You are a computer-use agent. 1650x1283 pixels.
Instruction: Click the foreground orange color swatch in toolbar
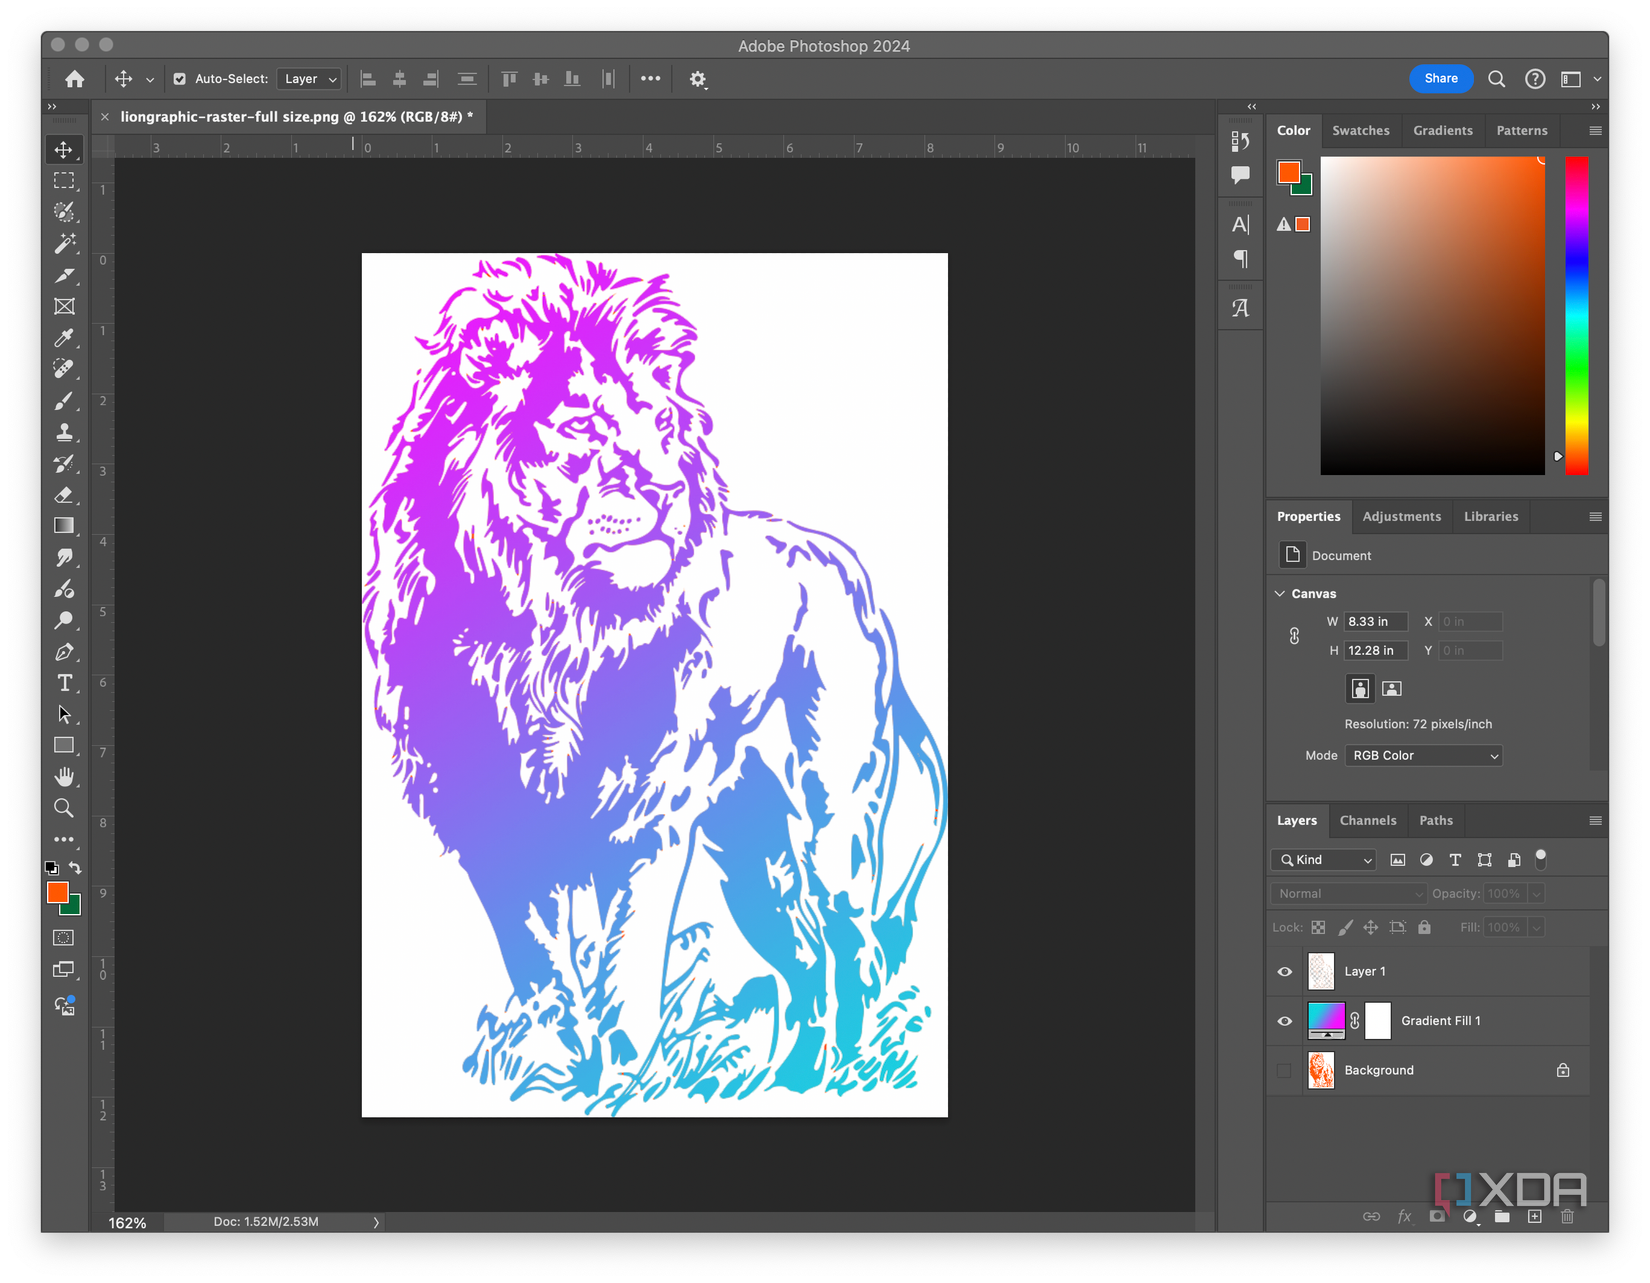click(x=58, y=893)
